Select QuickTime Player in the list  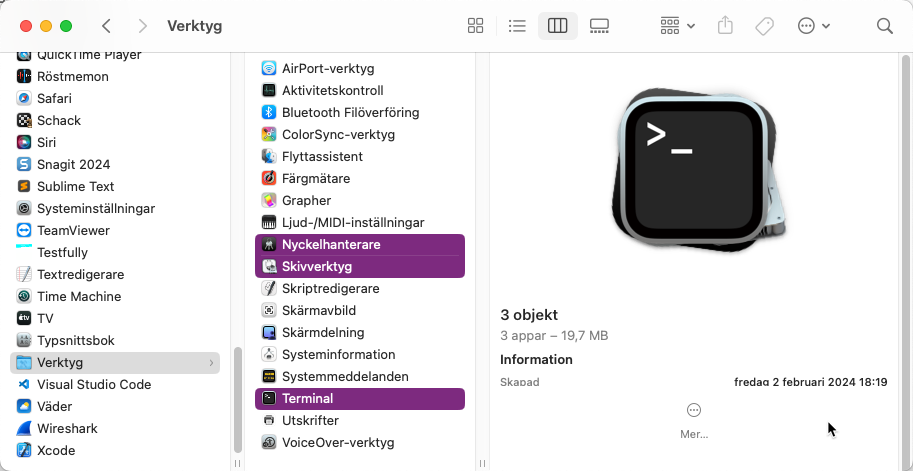[x=115, y=56]
